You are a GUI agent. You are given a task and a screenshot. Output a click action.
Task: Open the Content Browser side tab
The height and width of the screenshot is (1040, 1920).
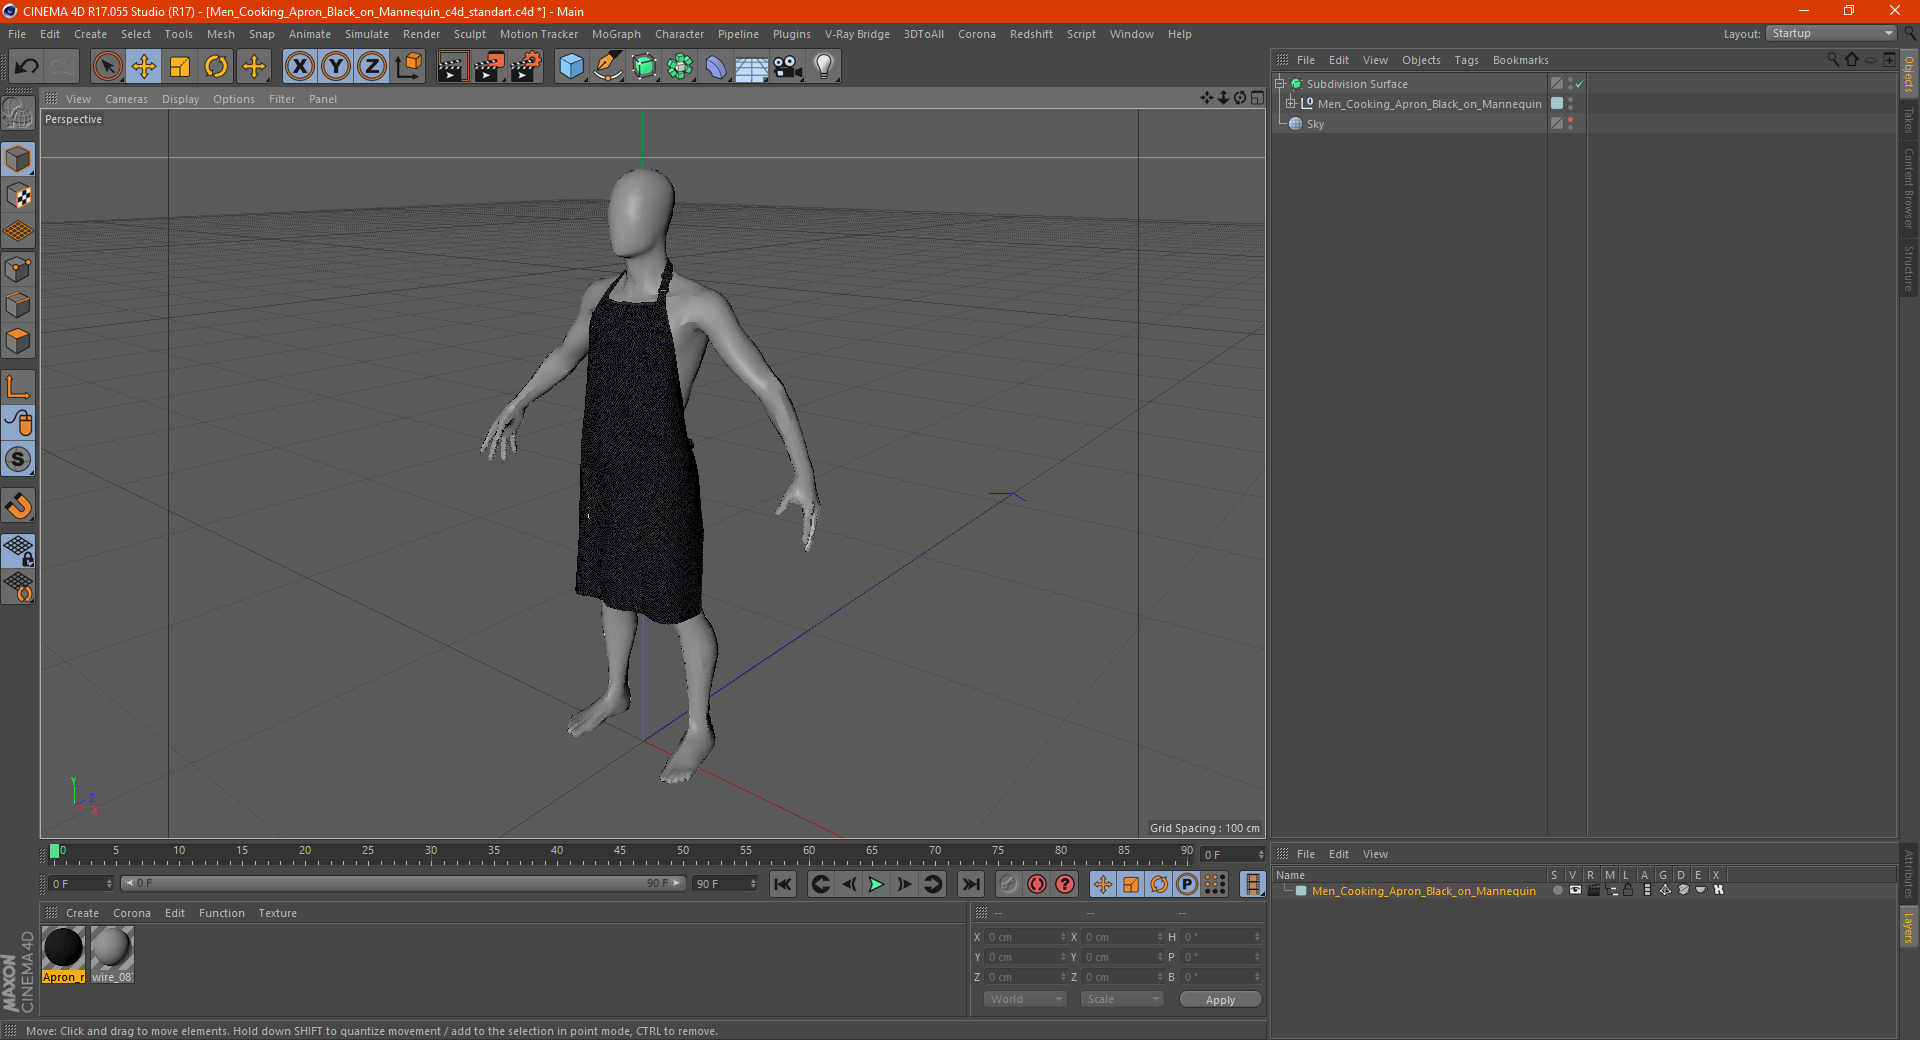tap(1908, 189)
